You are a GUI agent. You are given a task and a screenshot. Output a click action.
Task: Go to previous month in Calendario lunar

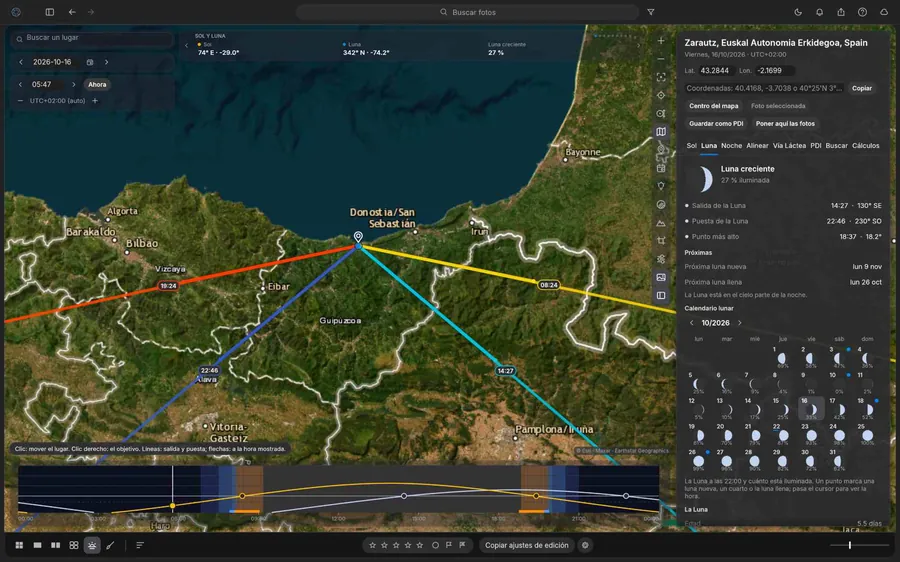692,323
